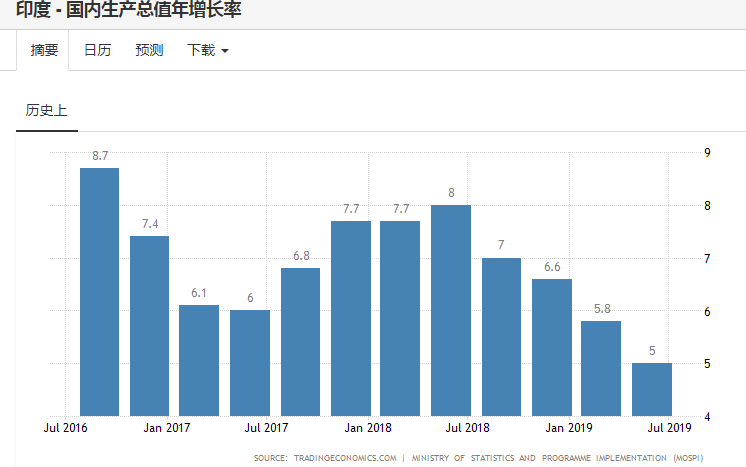Image resolution: width=746 pixels, height=467 pixels.
Task: Open the 摘要 summary tab
Action: point(44,50)
